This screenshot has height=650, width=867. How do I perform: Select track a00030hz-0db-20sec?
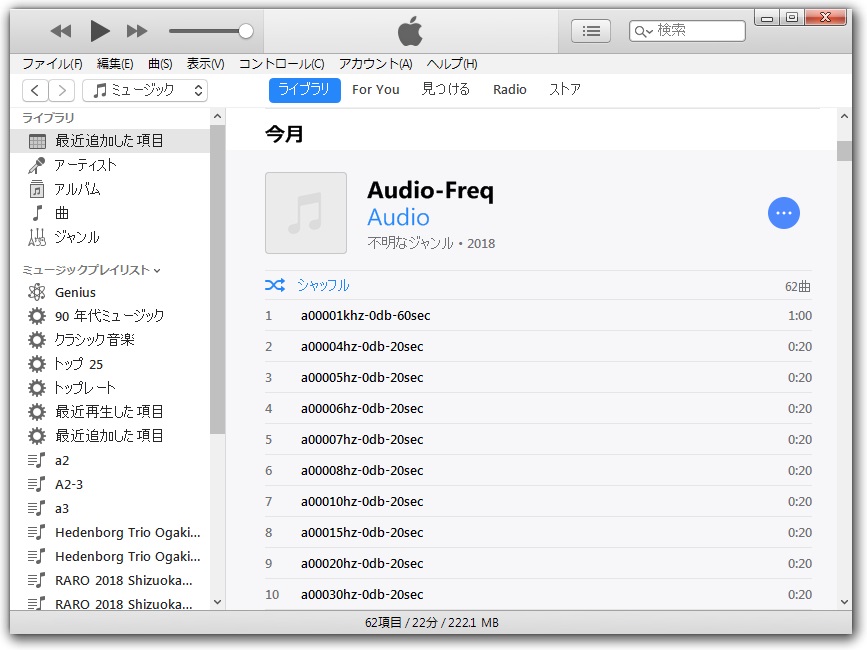[538, 594]
